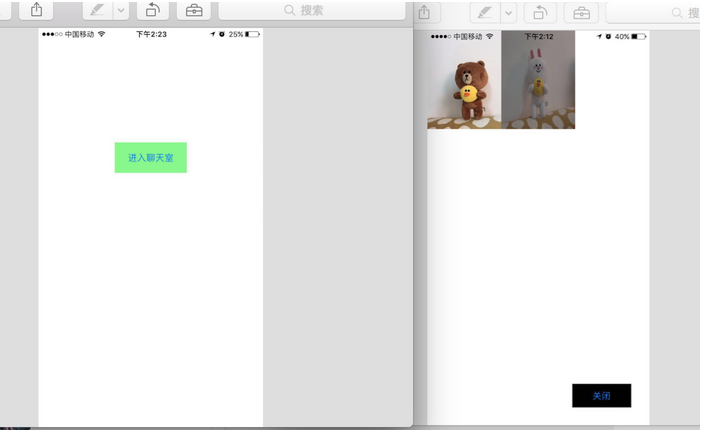Viewport: 701px width, 430px height.
Task: Click Rotate icon in left window toolbar
Action: pos(153,10)
